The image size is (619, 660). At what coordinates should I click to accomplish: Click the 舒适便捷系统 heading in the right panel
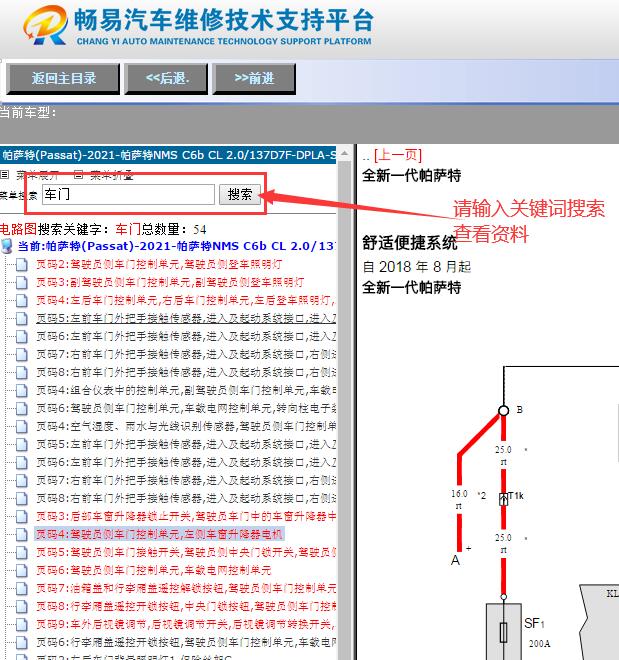click(x=409, y=243)
